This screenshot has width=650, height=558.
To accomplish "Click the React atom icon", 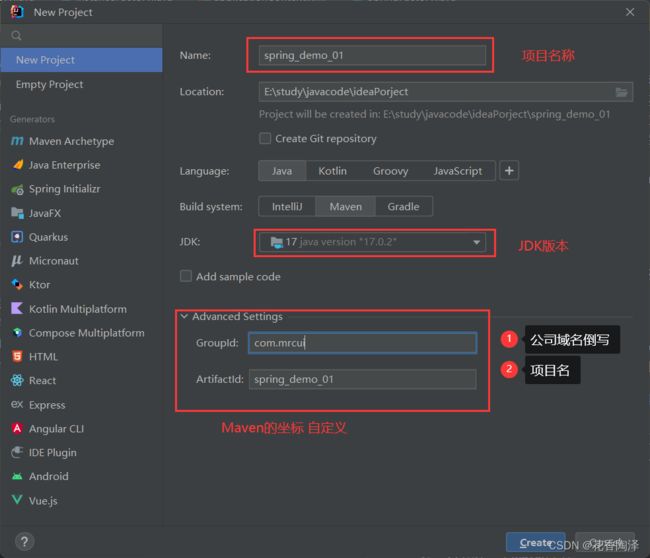I will [x=17, y=380].
